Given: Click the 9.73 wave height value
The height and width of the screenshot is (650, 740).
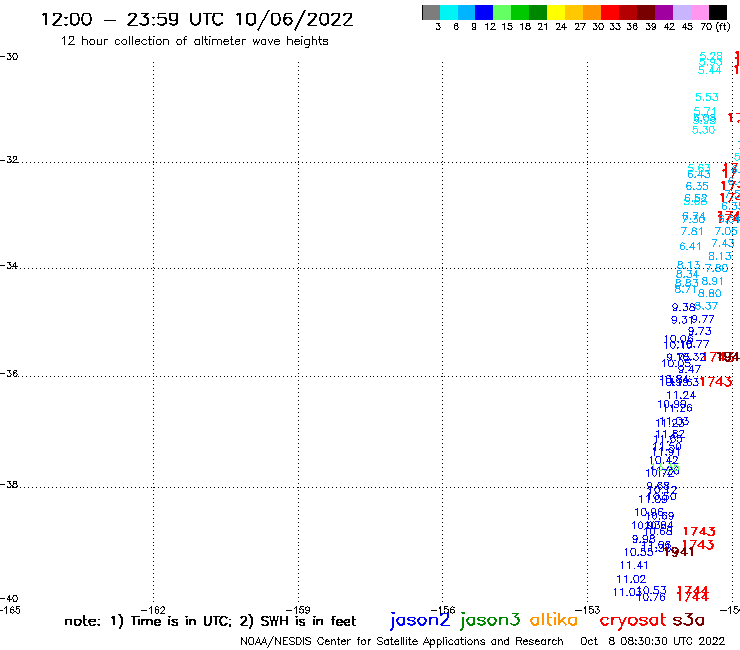Looking at the screenshot, I should click(699, 331).
